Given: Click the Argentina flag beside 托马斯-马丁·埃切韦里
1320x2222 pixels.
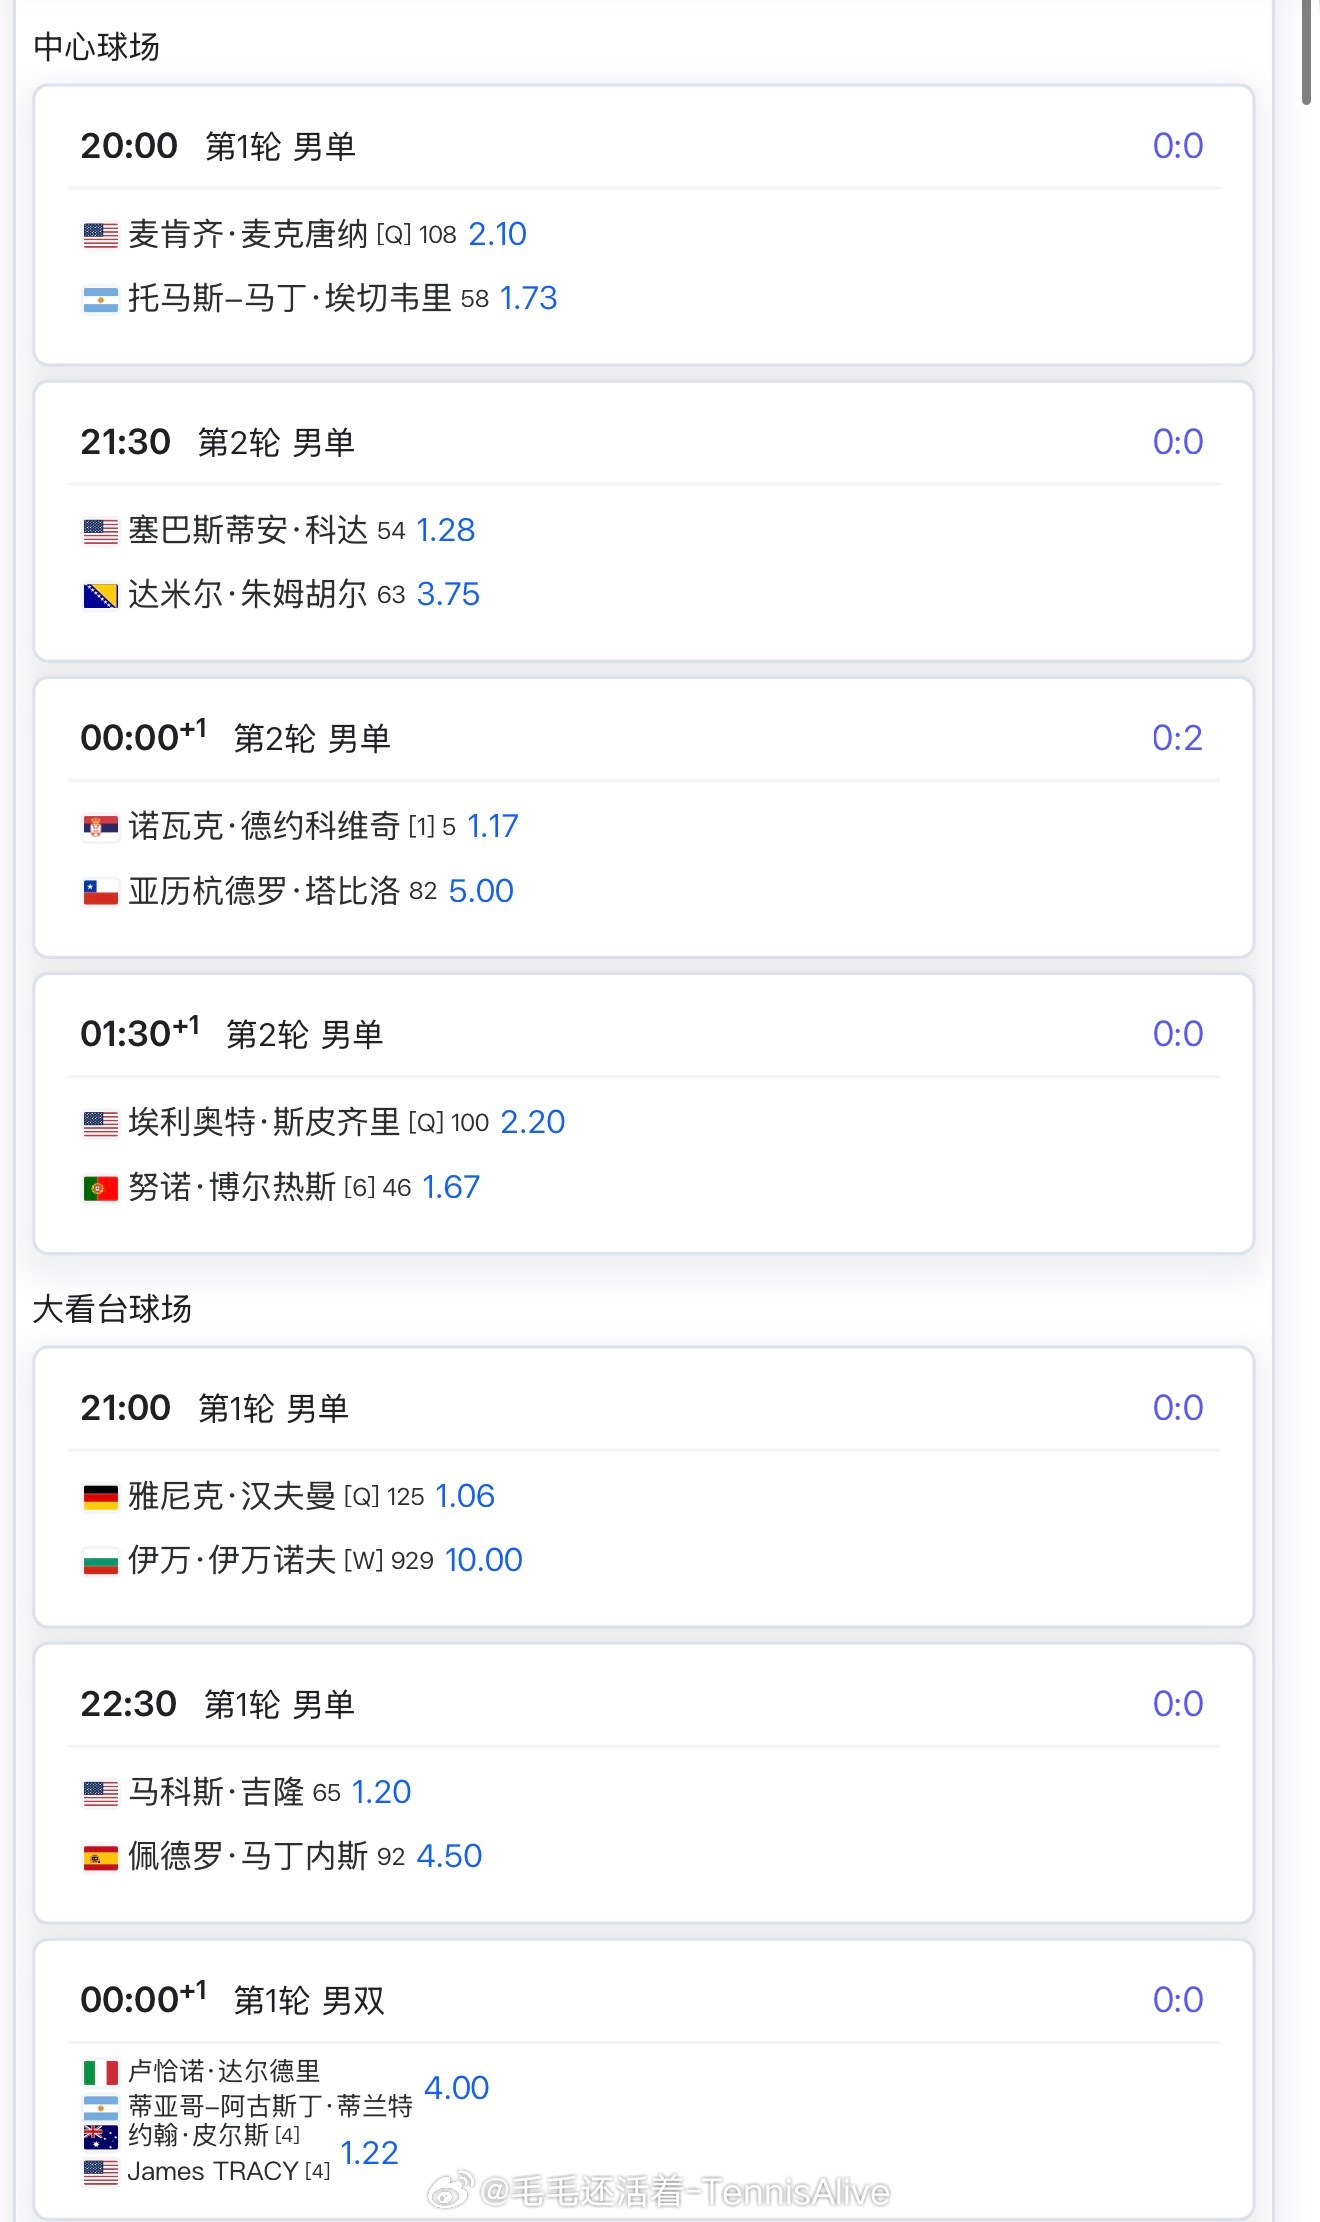Looking at the screenshot, I should pos(100,299).
